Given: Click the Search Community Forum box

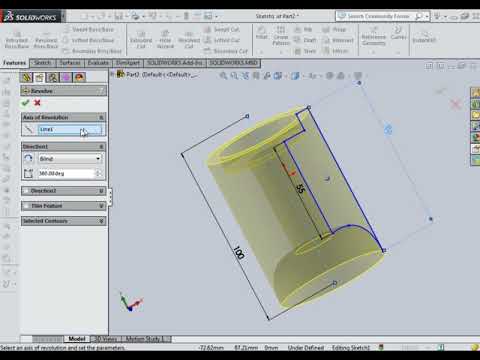Looking at the screenshot, I should tap(378, 16).
